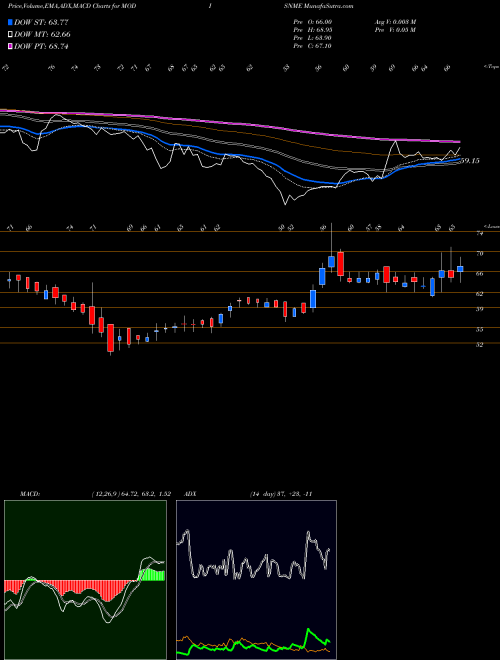The width and height of the screenshot is (500, 660).
Task: Click the white DOW MT legend swatch
Action: point(11,35)
